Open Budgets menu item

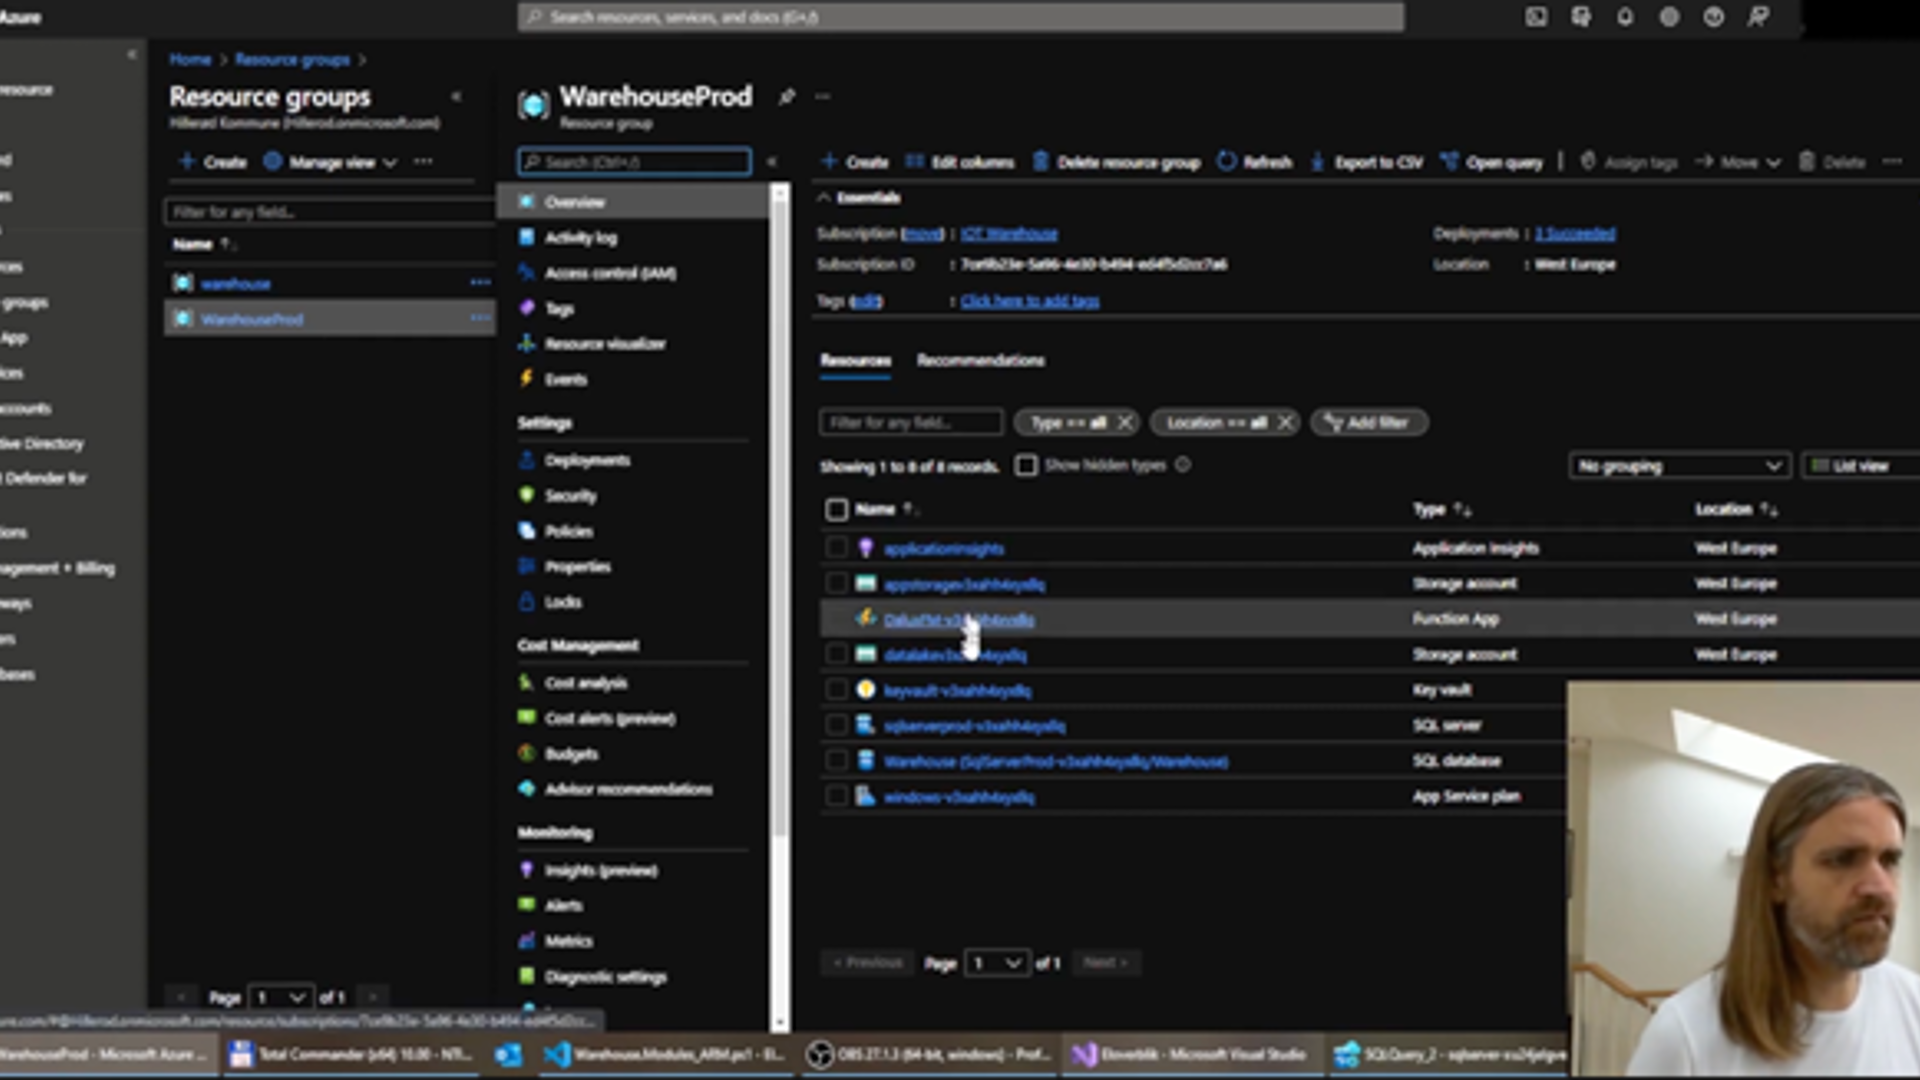pyautogui.click(x=571, y=754)
